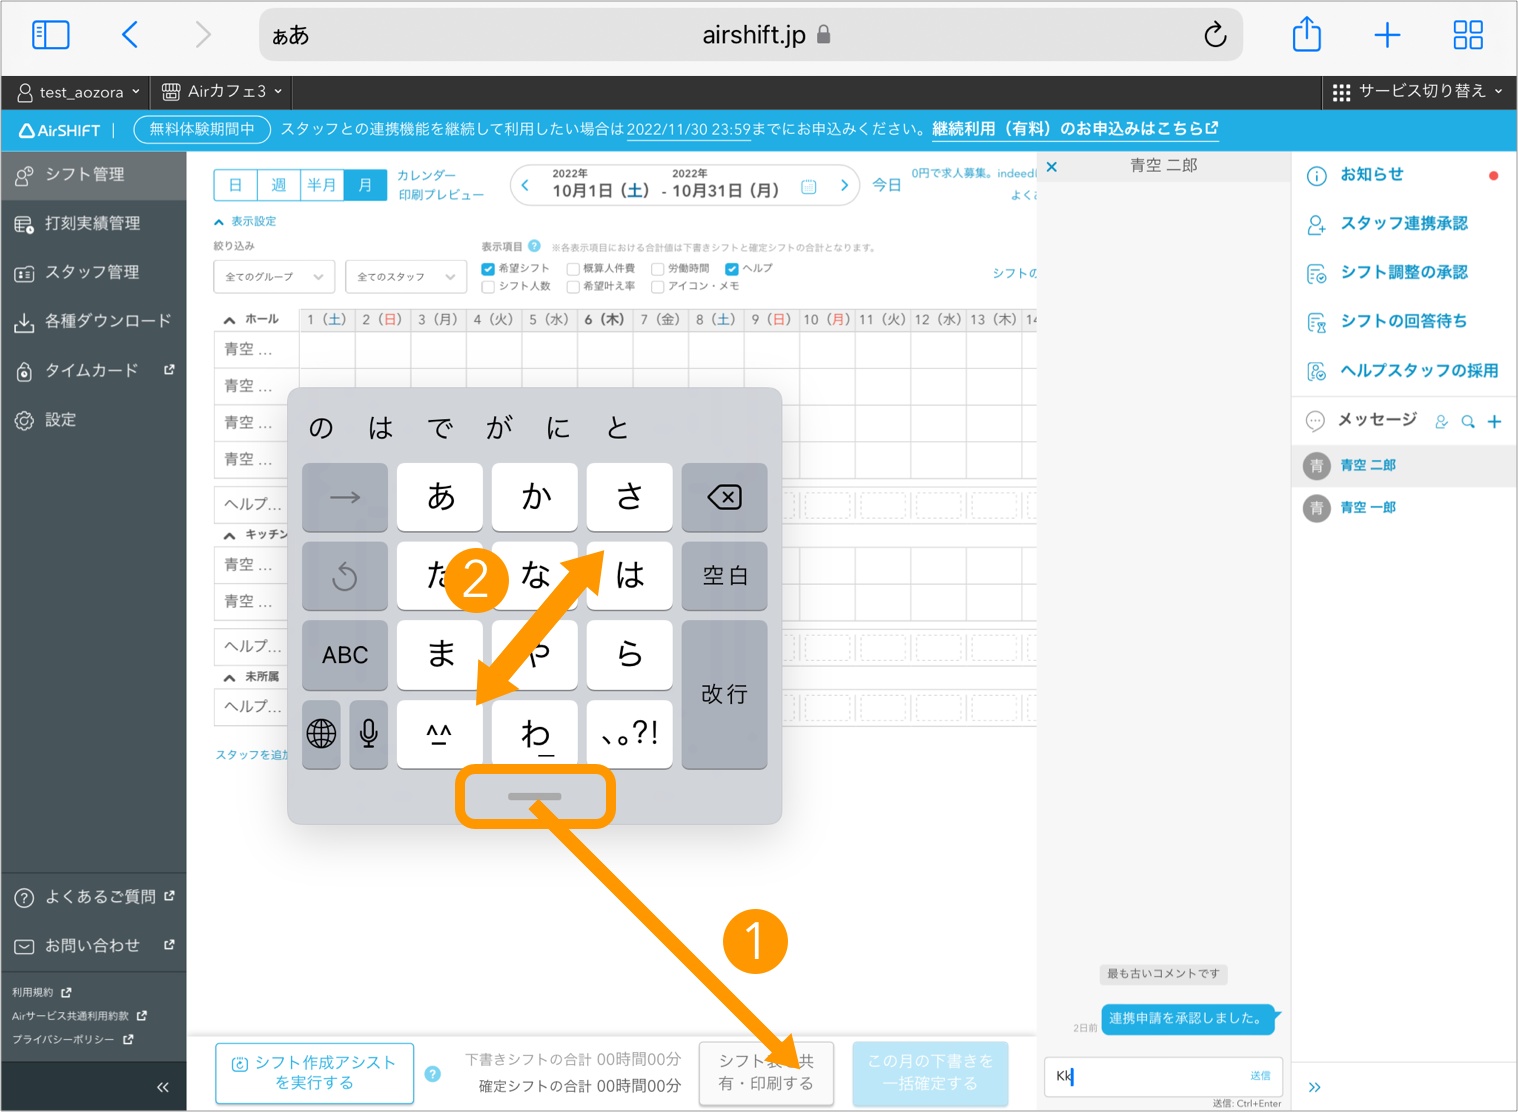Image resolution: width=1518 pixels, height=1112 pixels.
Task: Open the 継続利用（有料）のお申込みはこちら link
Action: pos(1074,129)
